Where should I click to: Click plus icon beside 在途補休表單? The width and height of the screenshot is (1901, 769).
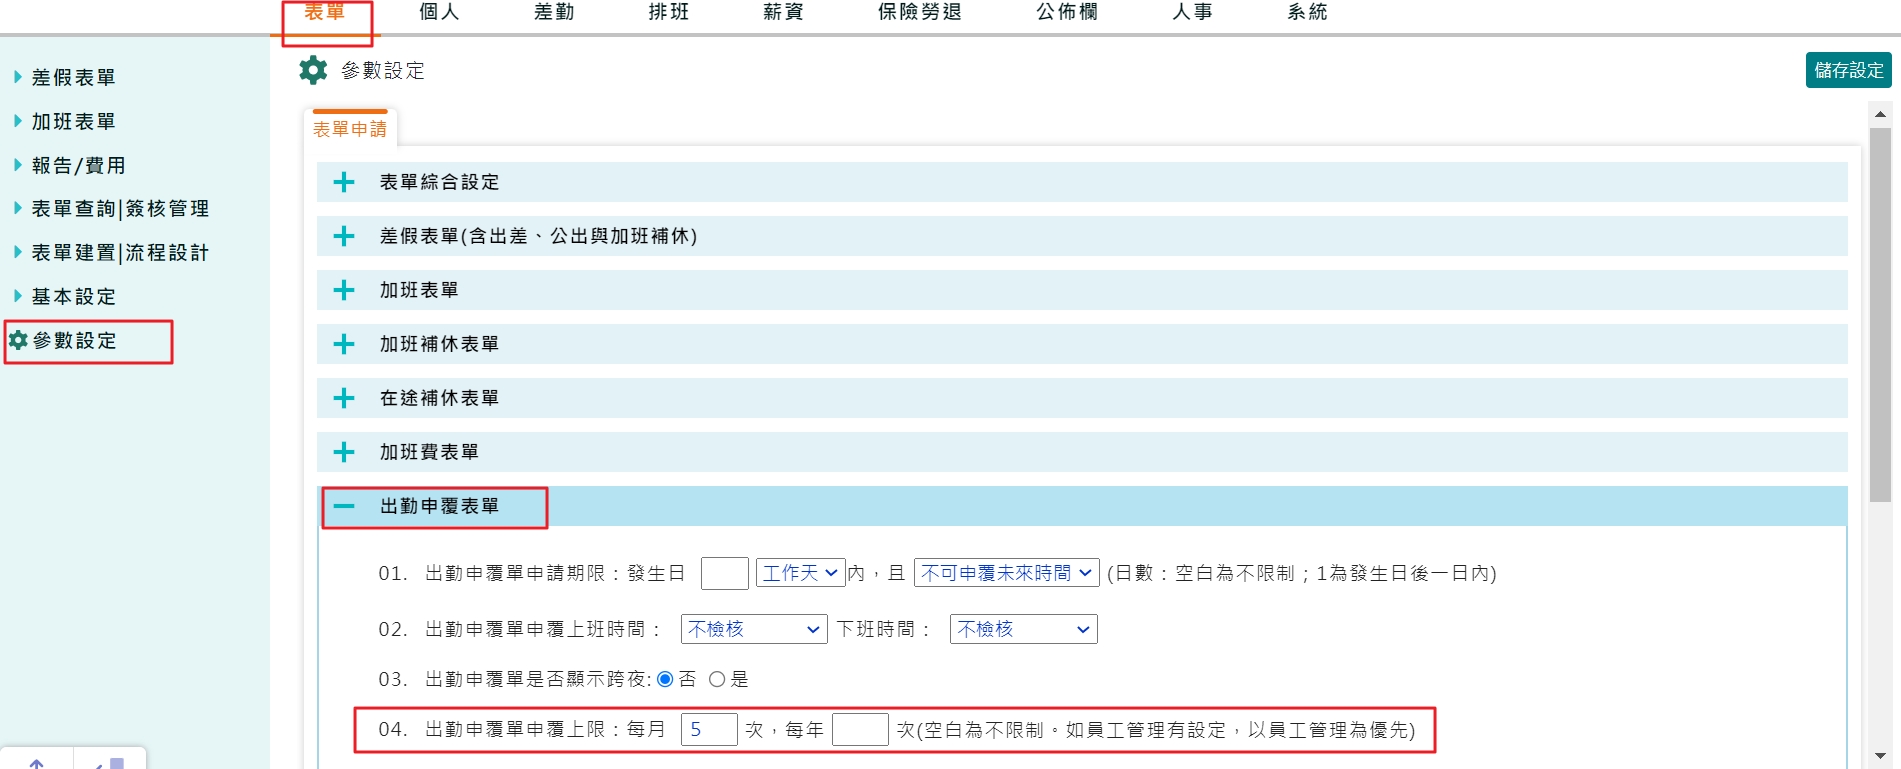click(344, 398)
